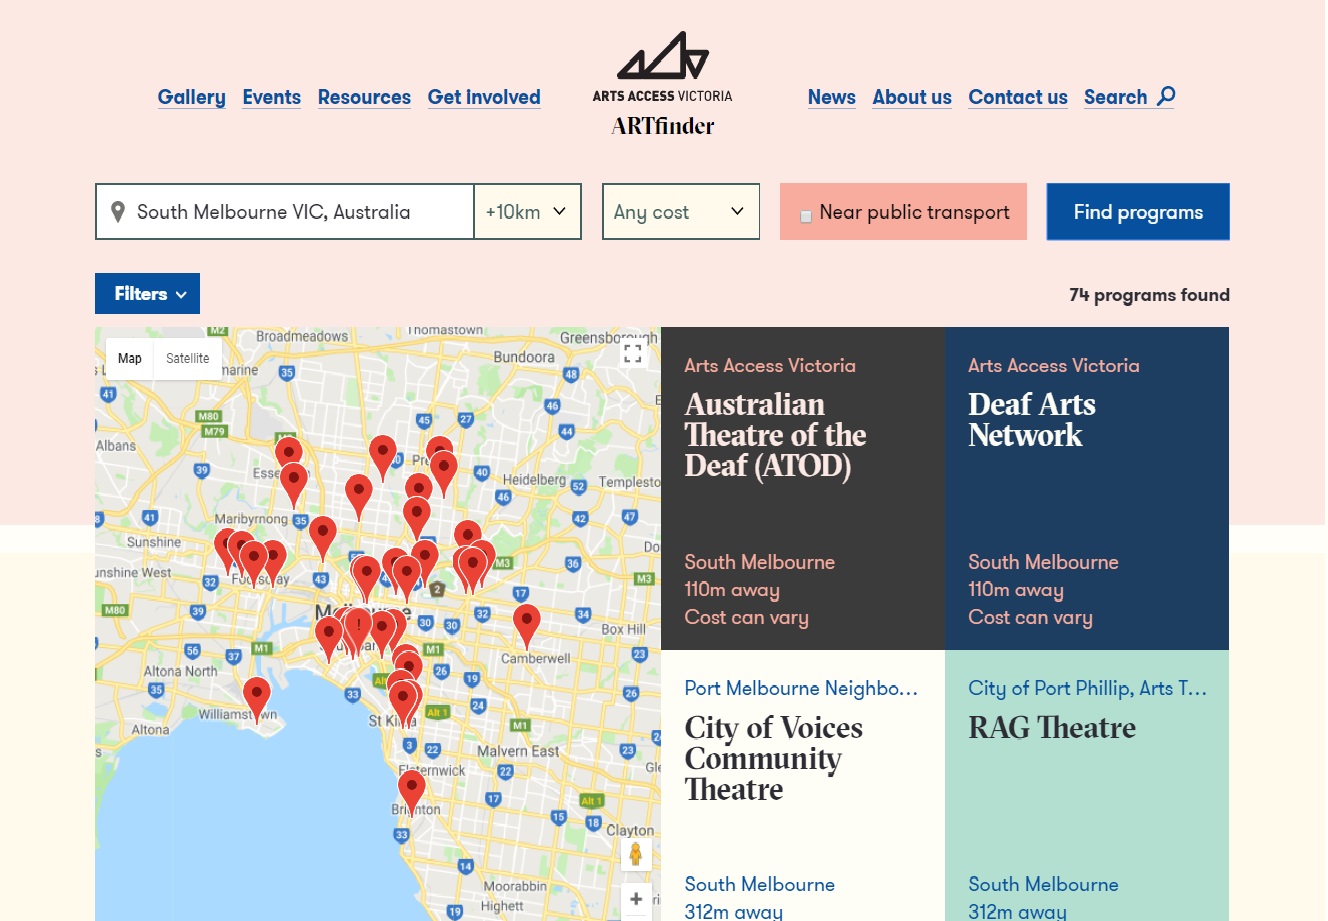
Task: Open City of Voices Community Theatre card
Action: click(x=803, y=785)
